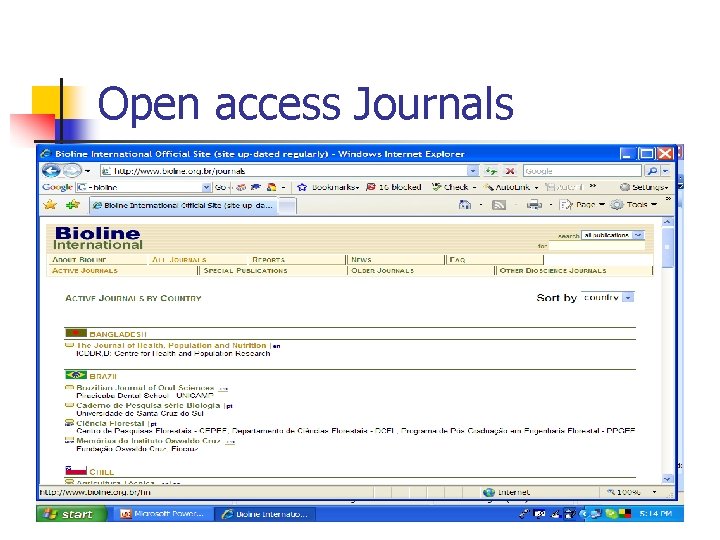Click the vertical scrollbar up arrow

(667, 222)
